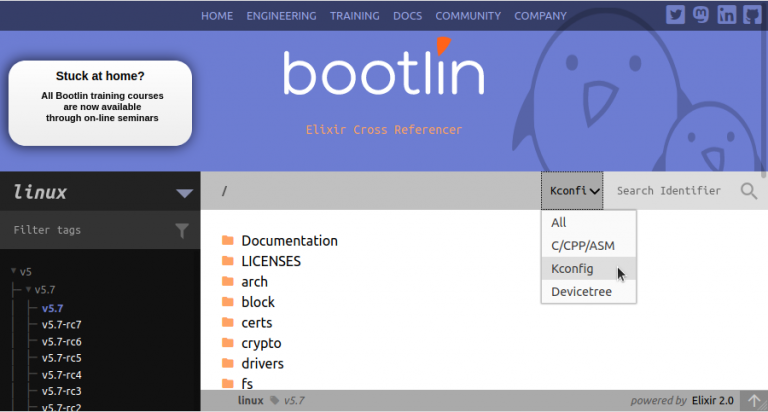Select Kconfig in the family list
Viewport: 768px width, 412px height.
pos(589,268)
